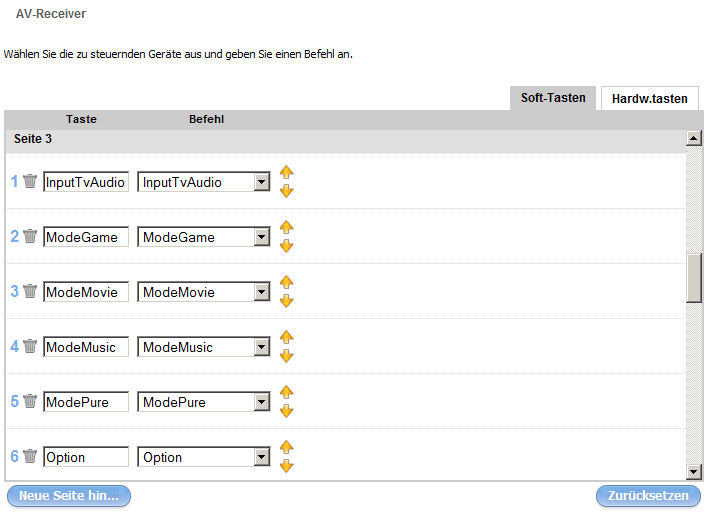
Task: Move ModeMovie row down with arrow
Action: (286, 301)
